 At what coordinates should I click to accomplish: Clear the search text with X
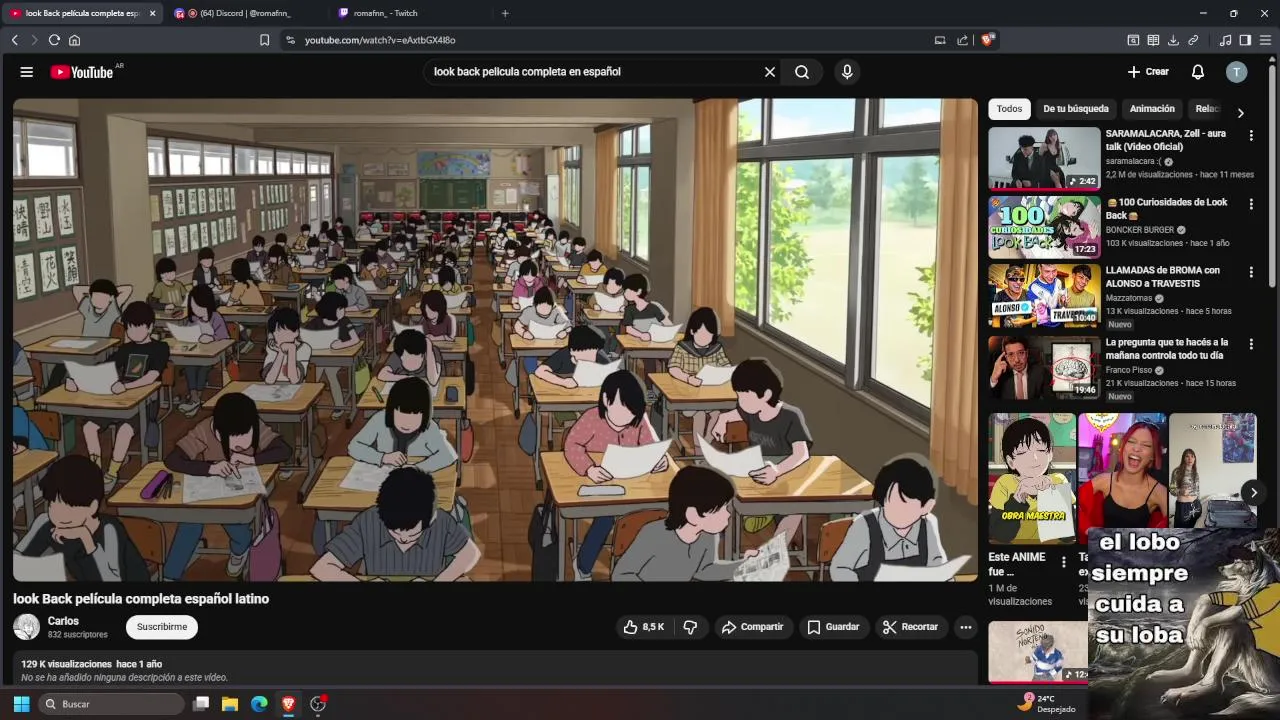(x=770, y=72)
